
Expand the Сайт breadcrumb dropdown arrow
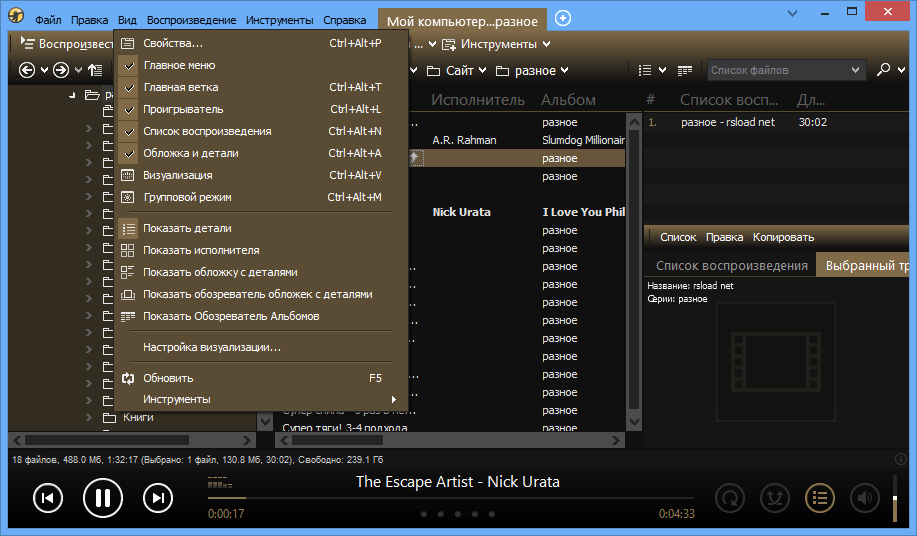coord(482,70)
